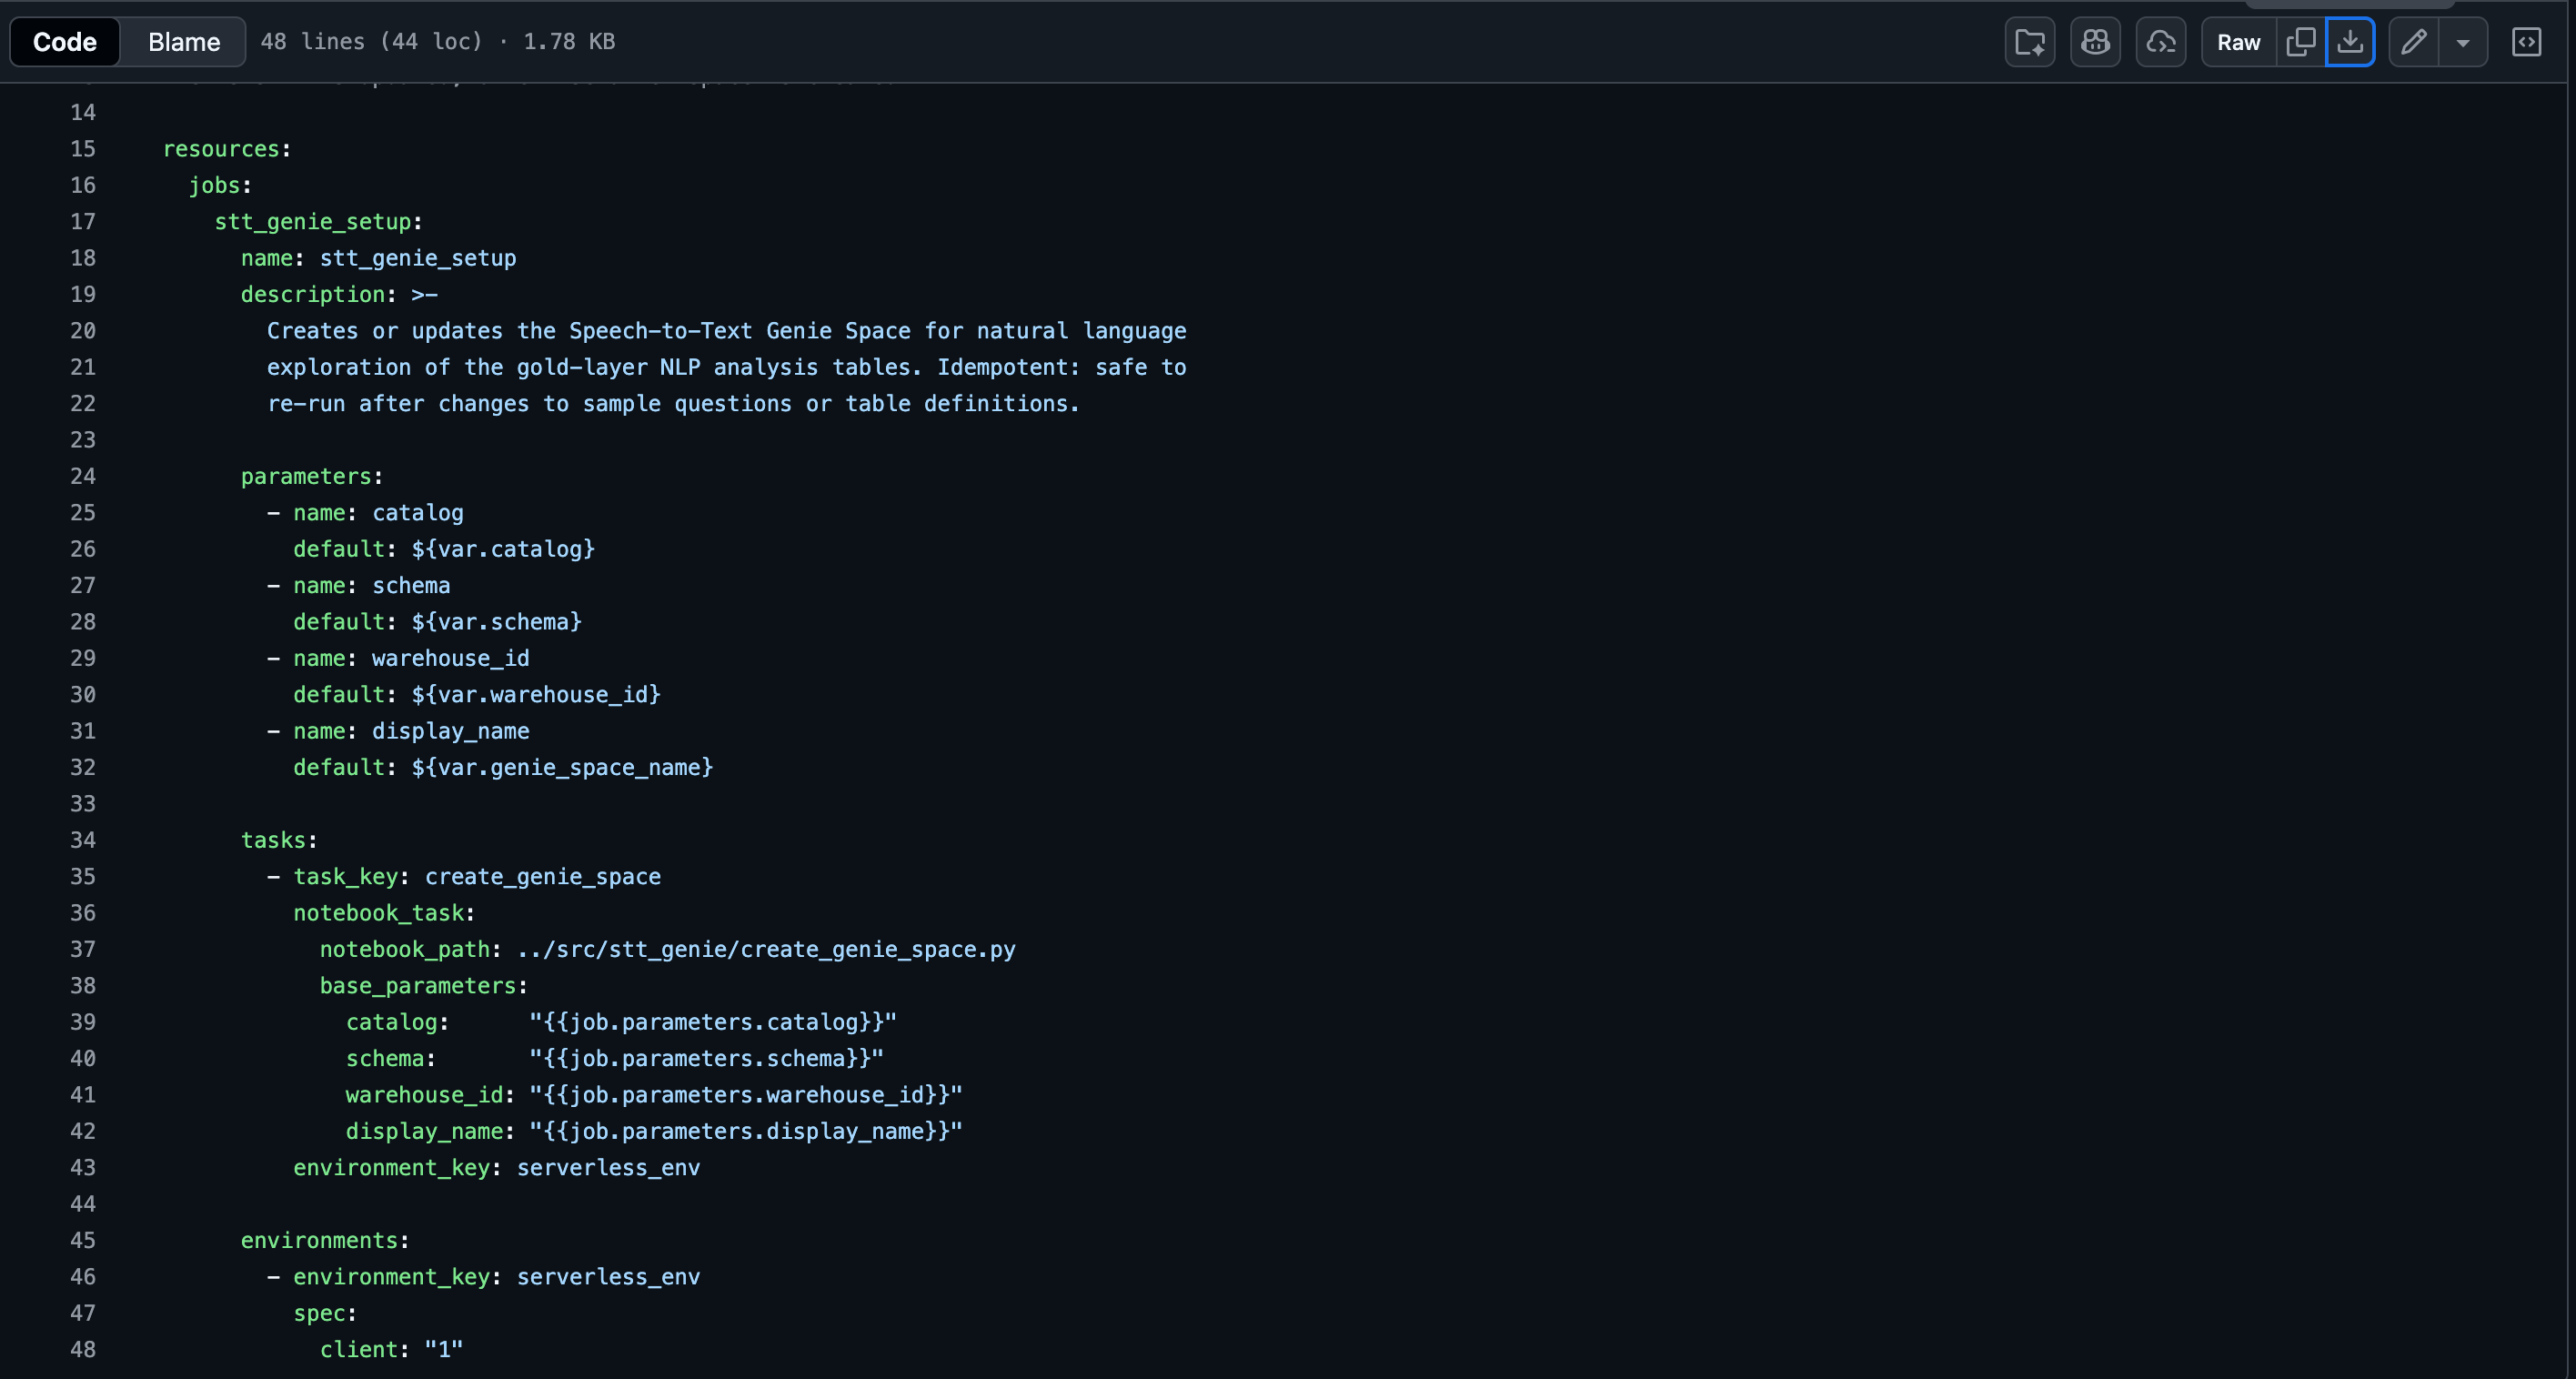Download the raw file
This screenshot has width=2576, height=1379.
[x=2349, y=42]
